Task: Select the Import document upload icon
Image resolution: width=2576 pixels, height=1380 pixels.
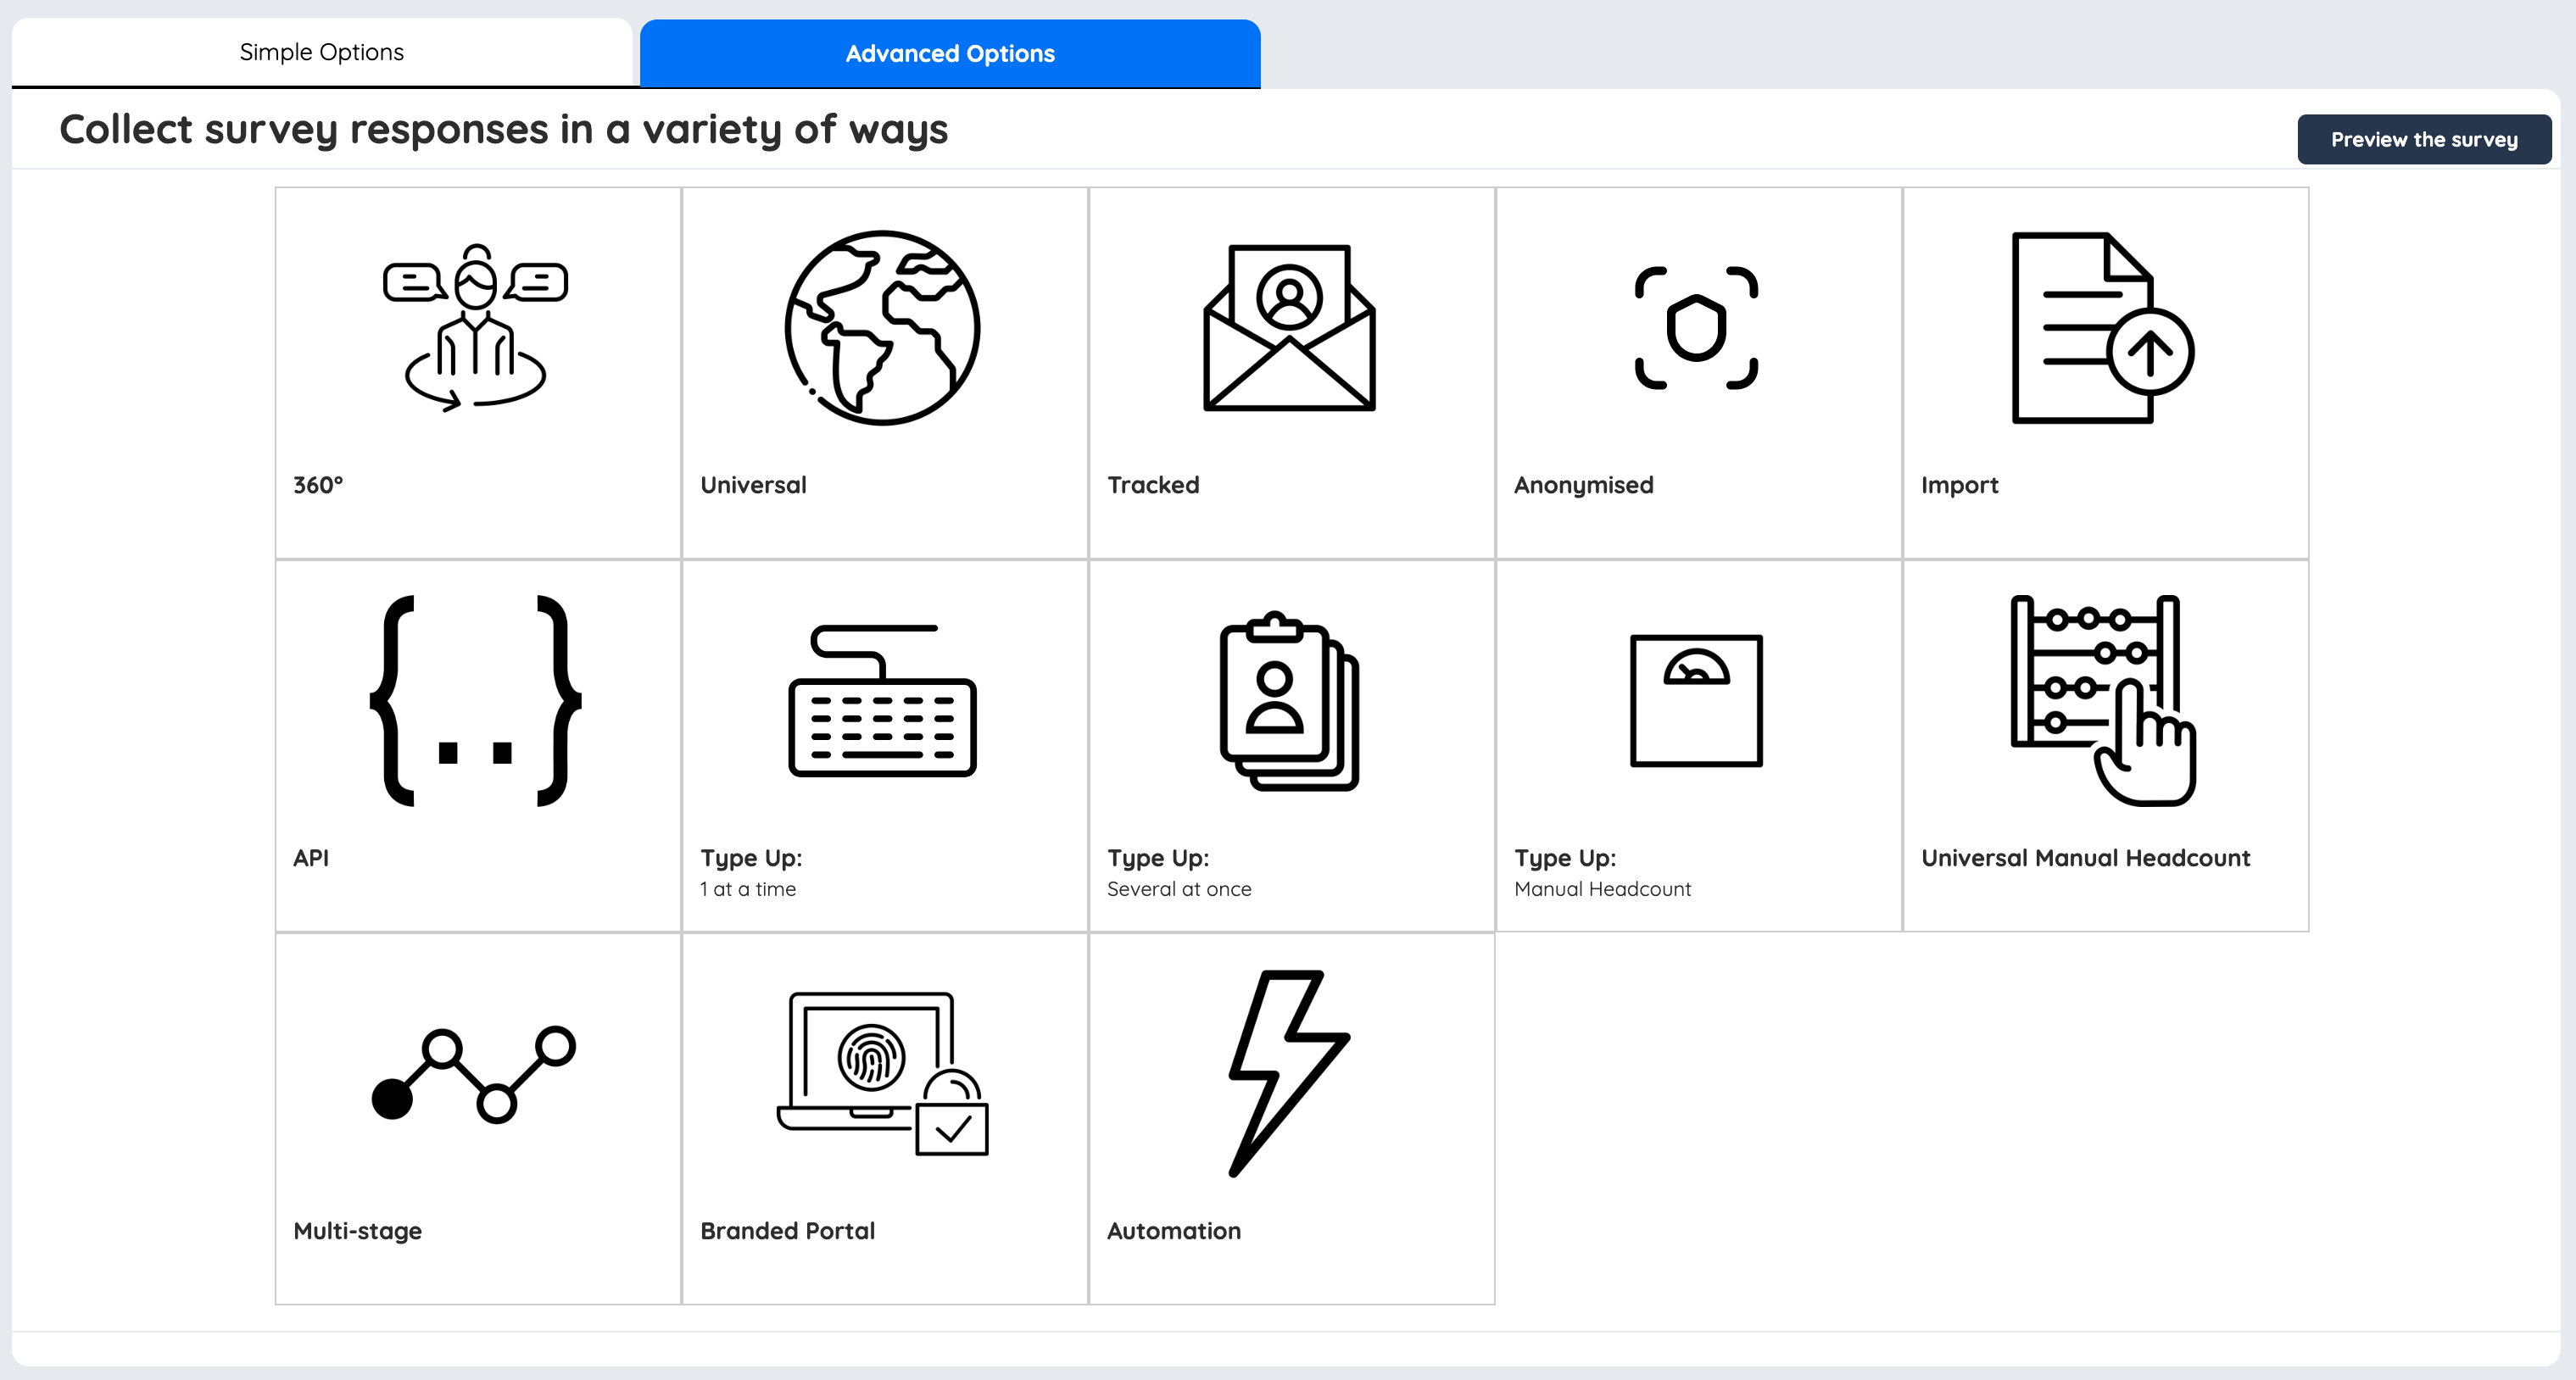Action: click(2102, 328)
